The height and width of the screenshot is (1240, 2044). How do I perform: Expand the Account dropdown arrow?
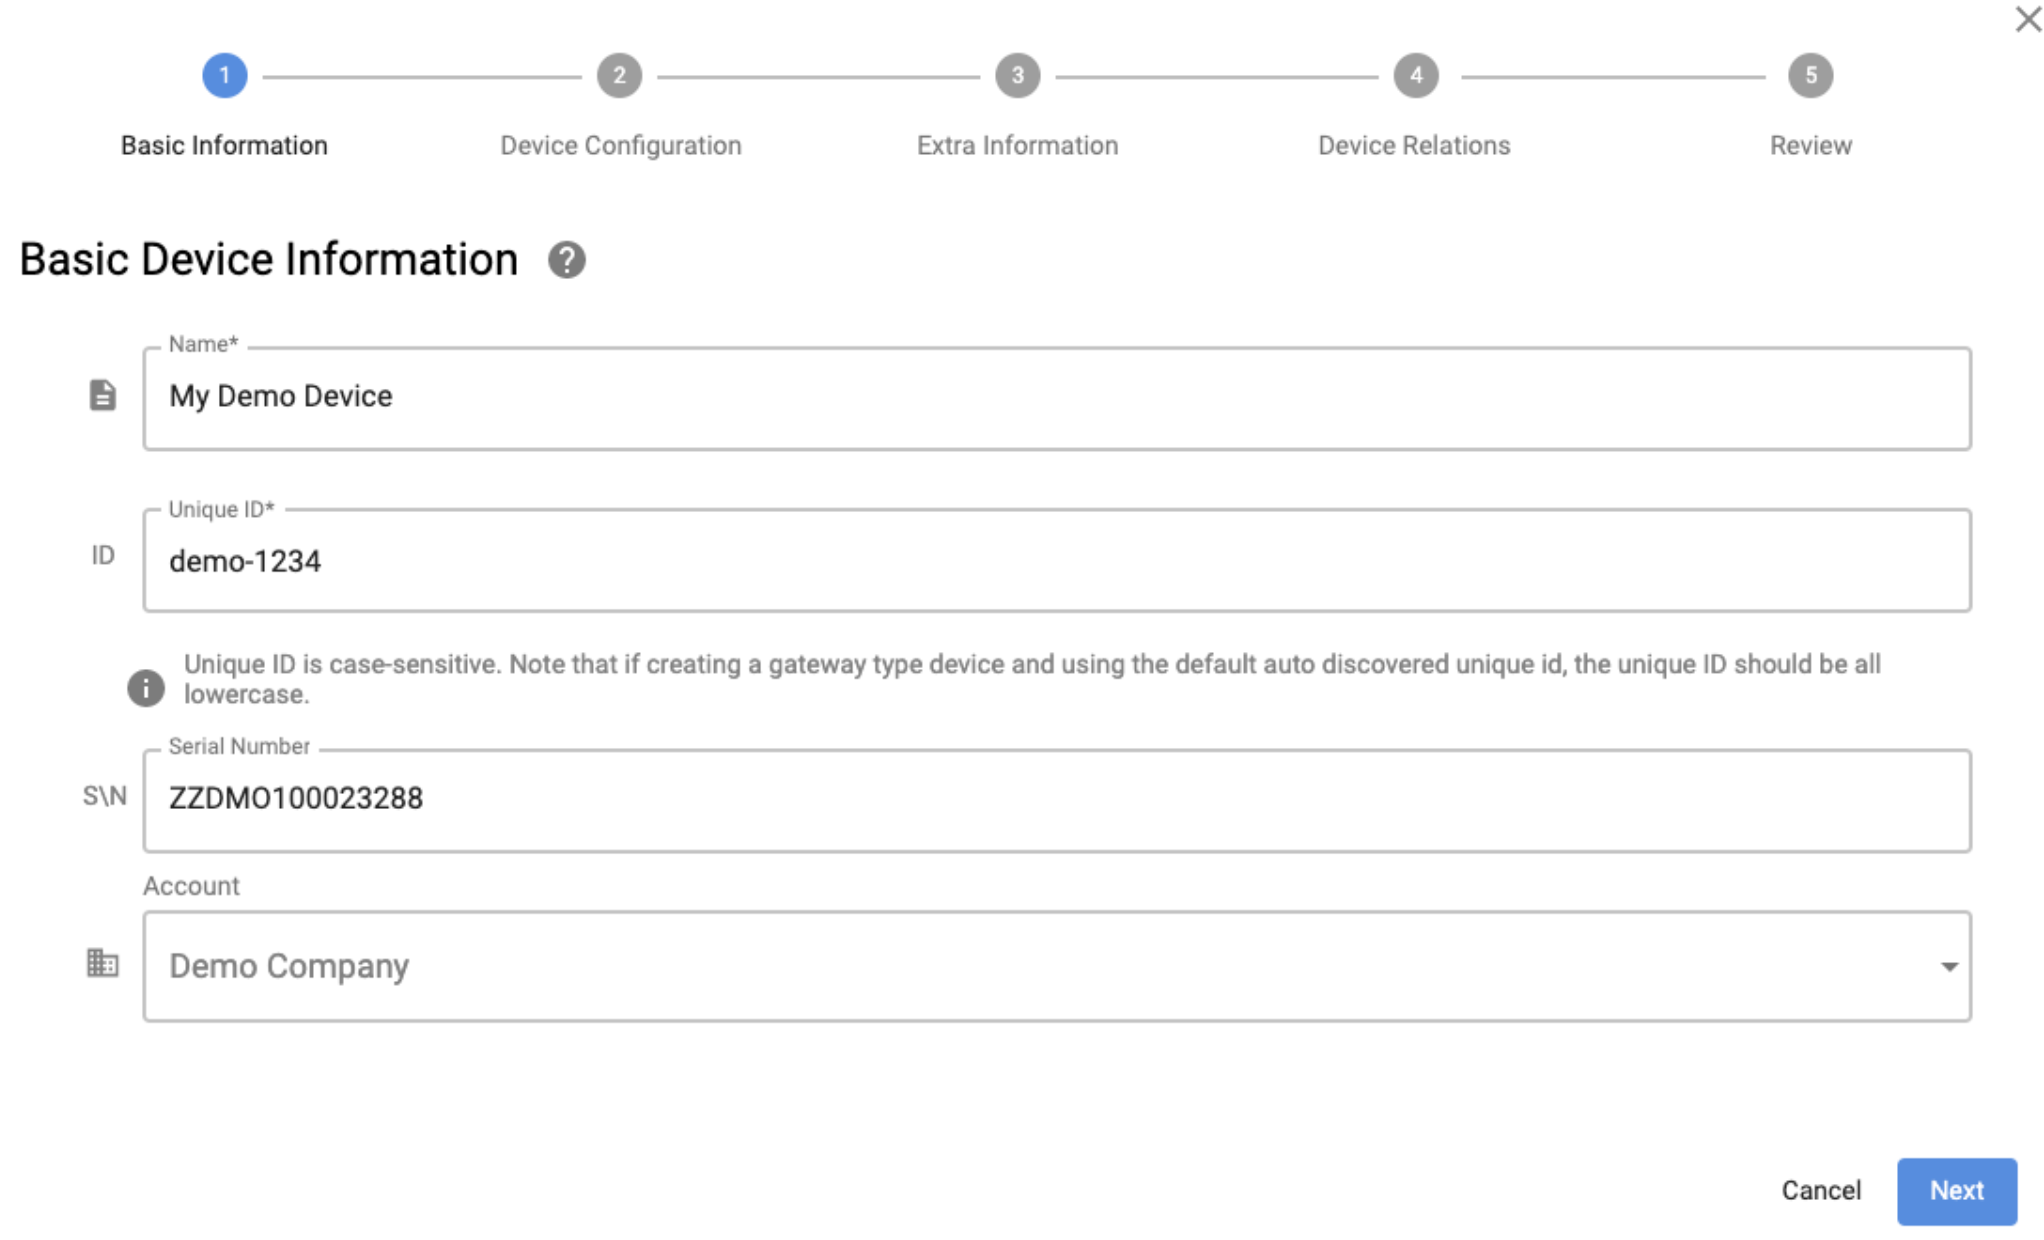coord(1948,967)
